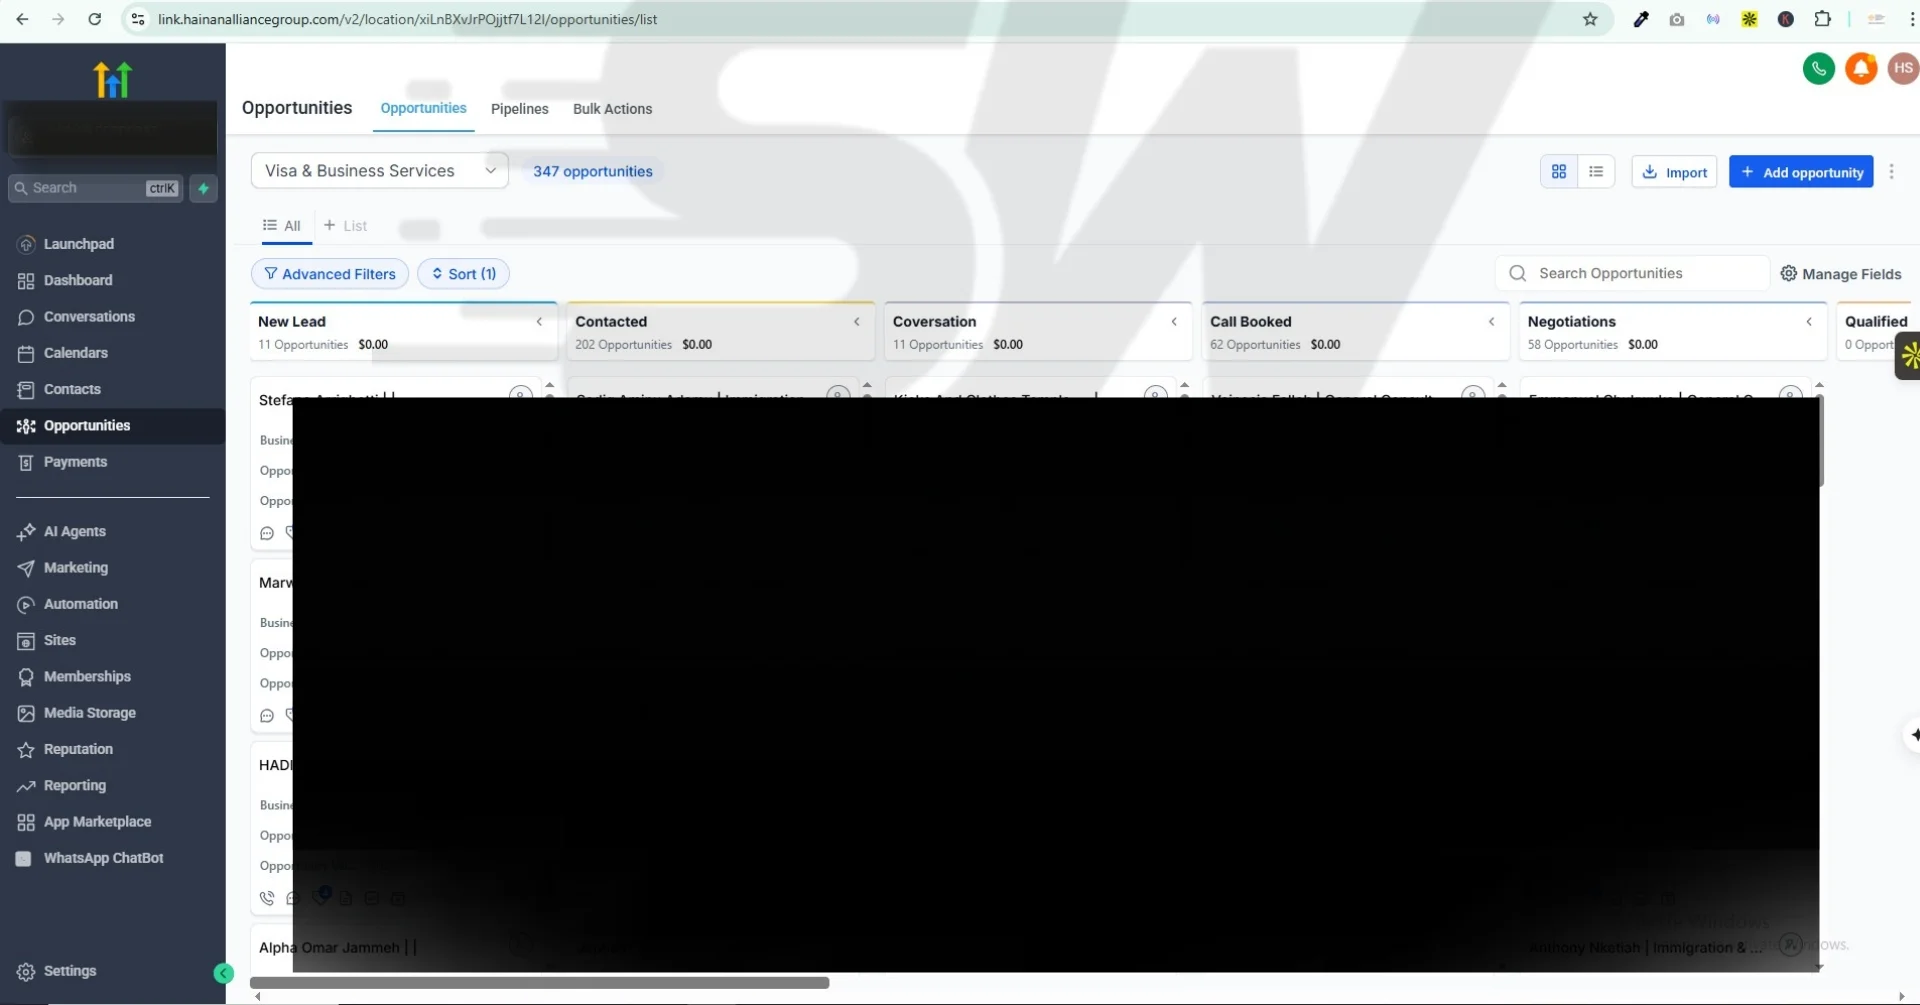This screenshot has width=1920, height=1005.
Task: Open AI Agents in sidebar
Action: point(74,532)
